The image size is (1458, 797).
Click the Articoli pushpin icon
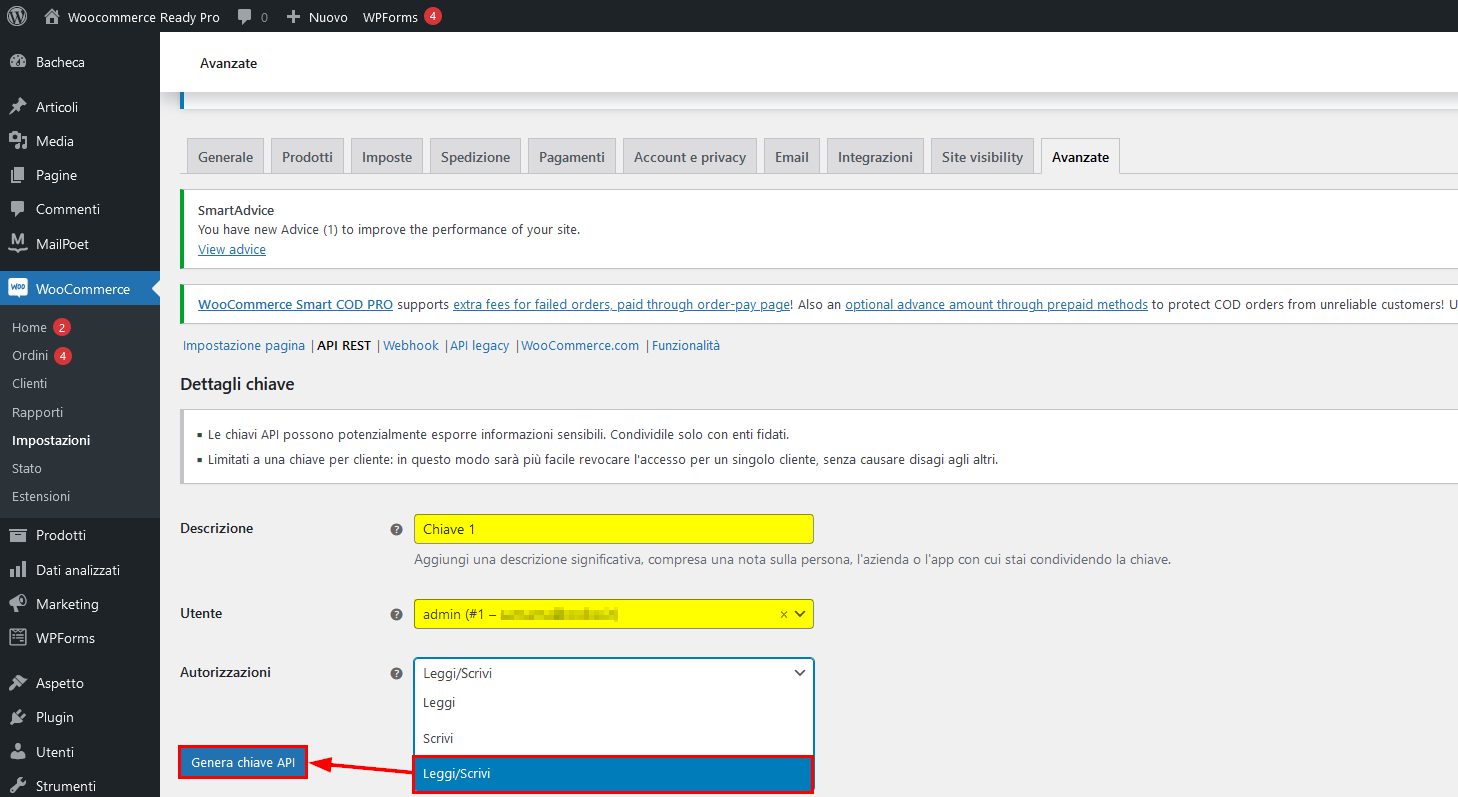pos(18,107)
